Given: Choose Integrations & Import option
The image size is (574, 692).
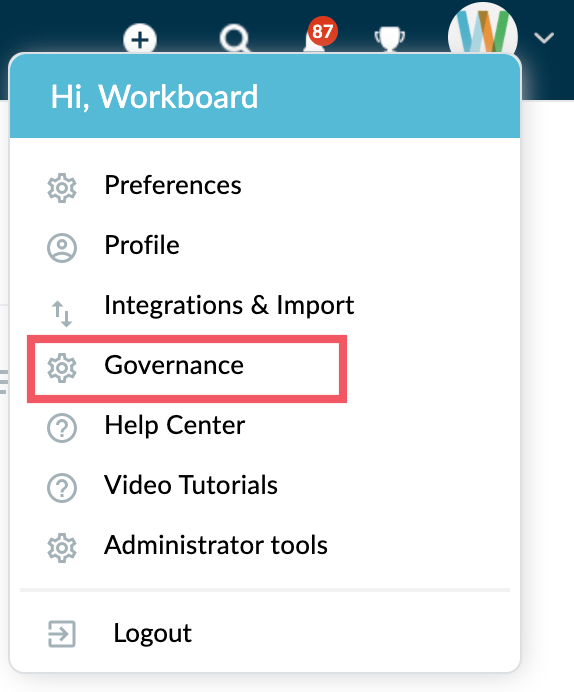Looking at the screenshot, I should [x=229, y=305].
